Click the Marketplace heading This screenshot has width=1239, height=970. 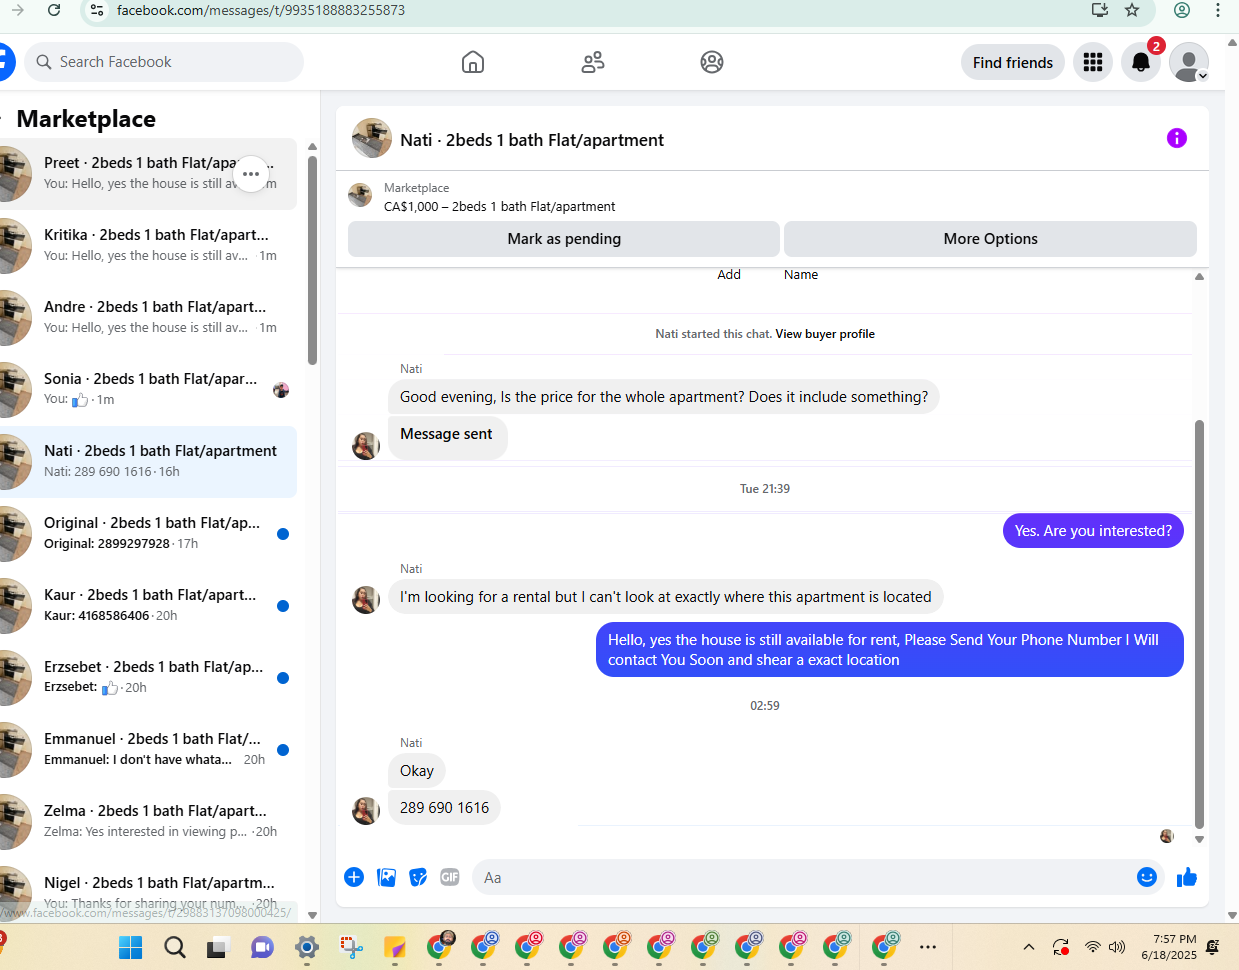coord(86,119)
